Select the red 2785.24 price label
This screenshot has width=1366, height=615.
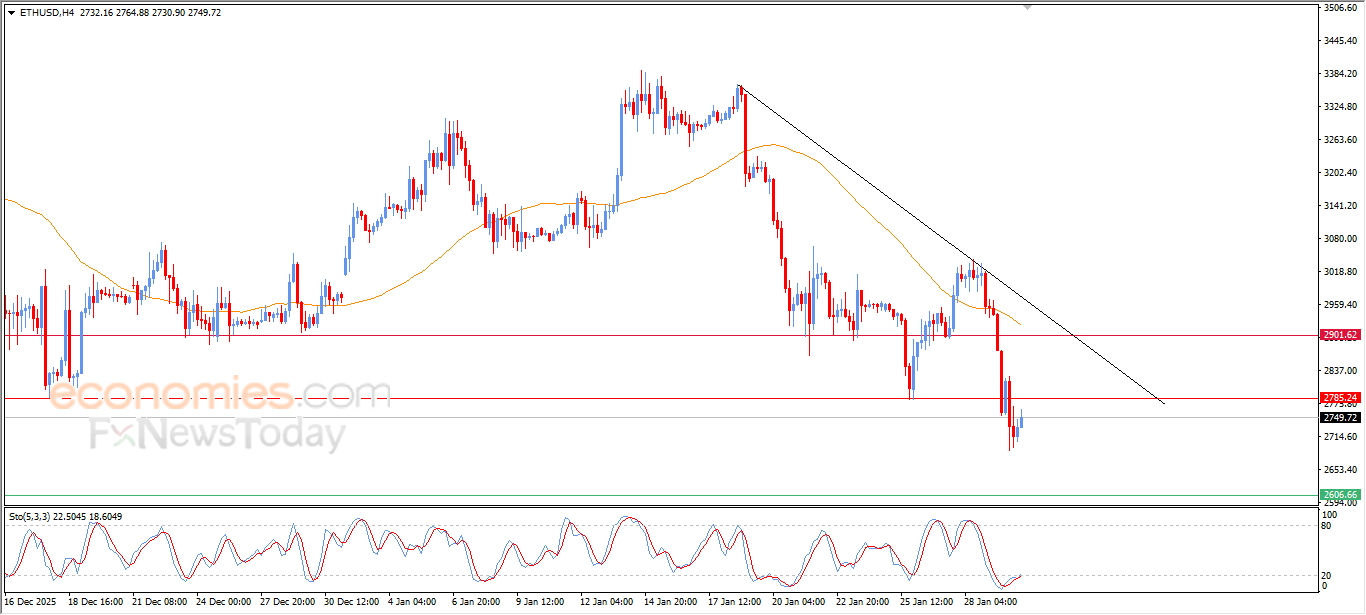coord(1340,397)
